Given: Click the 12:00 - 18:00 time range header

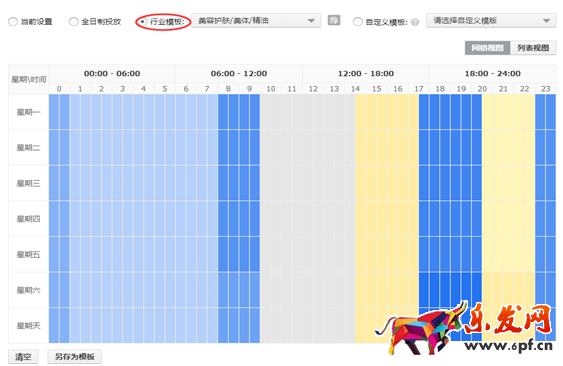Looking at the screenshot, I should 366,74.
